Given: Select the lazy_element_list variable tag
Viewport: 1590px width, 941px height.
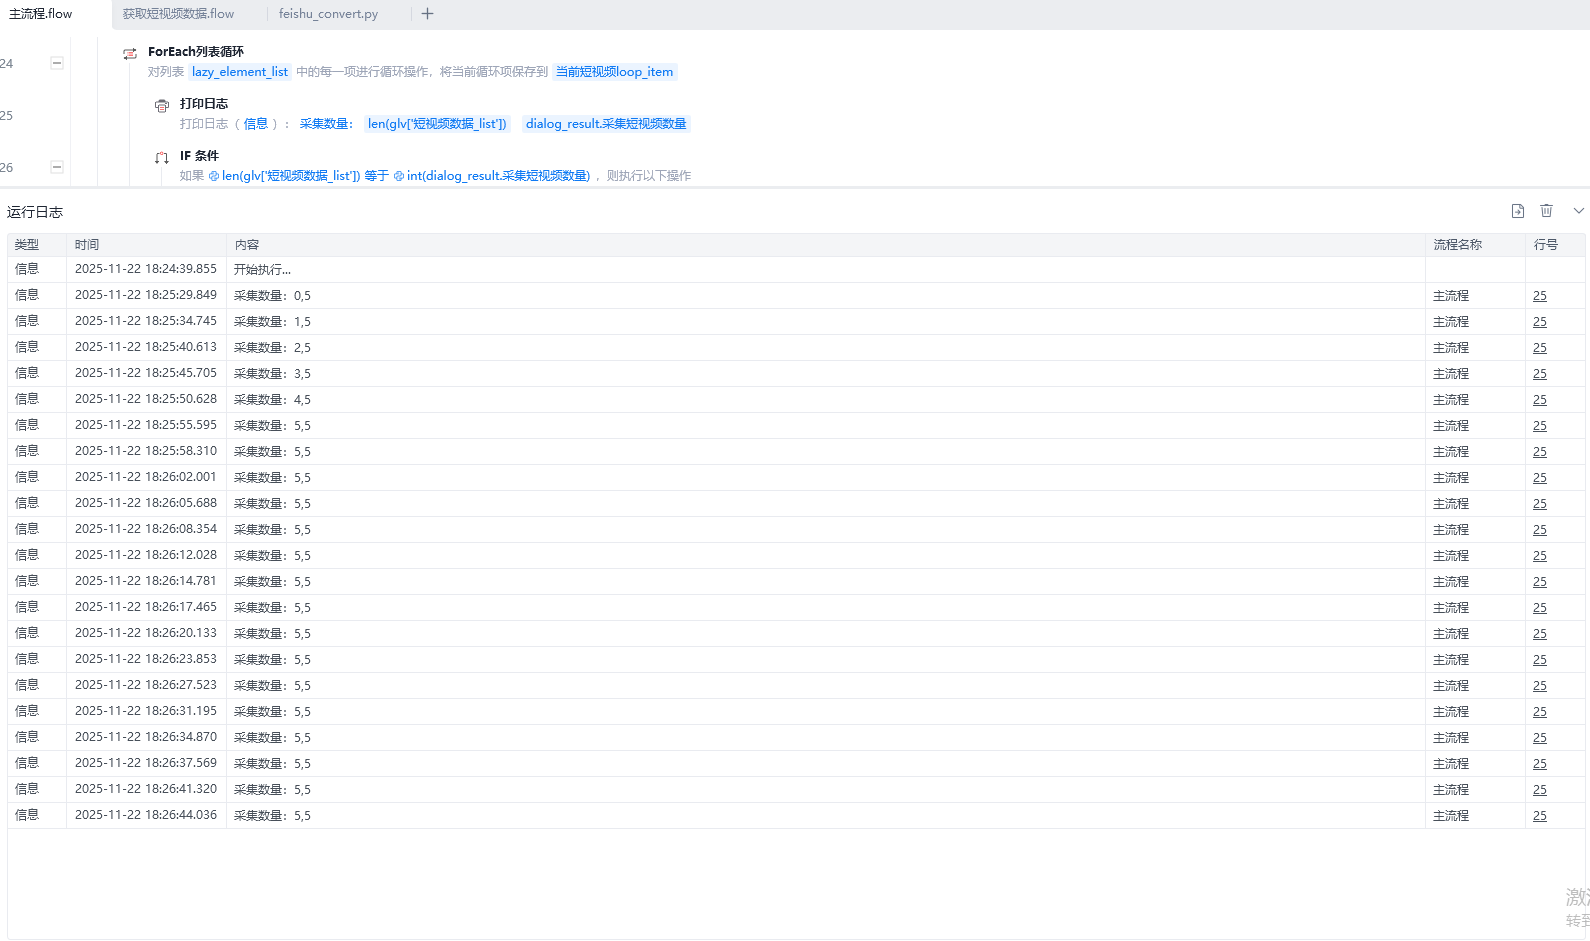Looking at the screenshot, I should coord(240,72).
